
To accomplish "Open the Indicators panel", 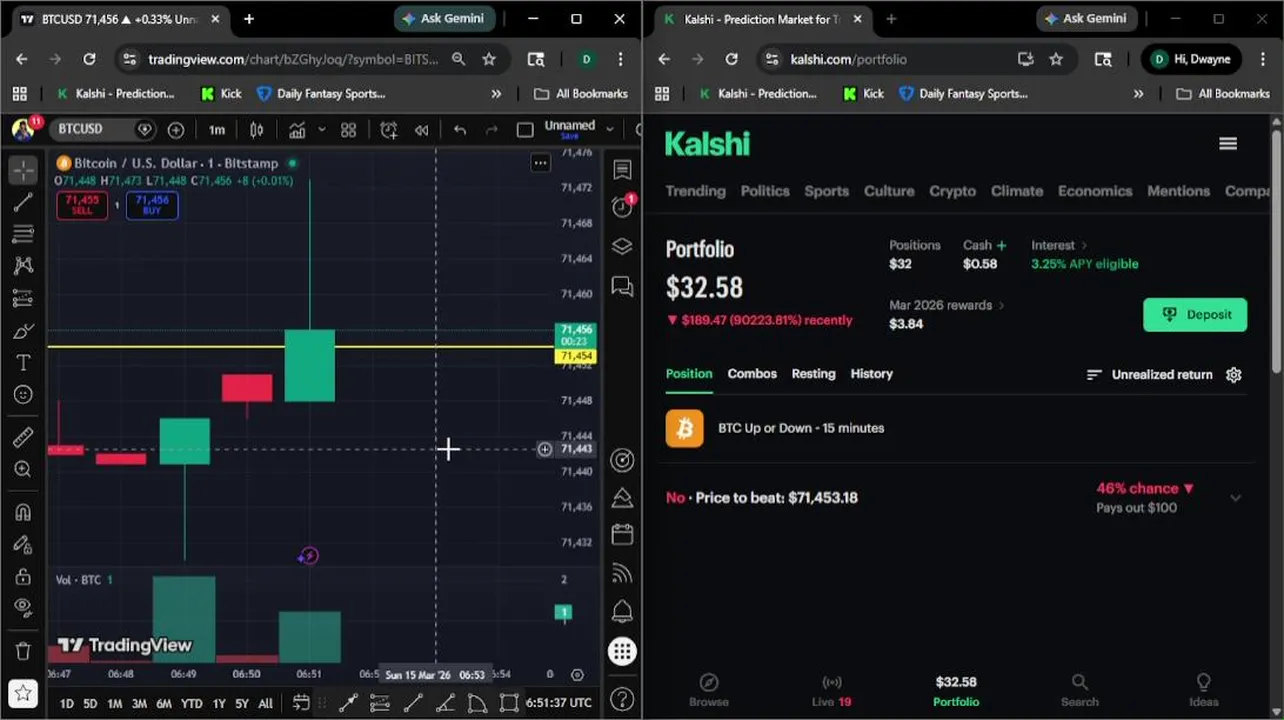I will (x=297, y=129).
